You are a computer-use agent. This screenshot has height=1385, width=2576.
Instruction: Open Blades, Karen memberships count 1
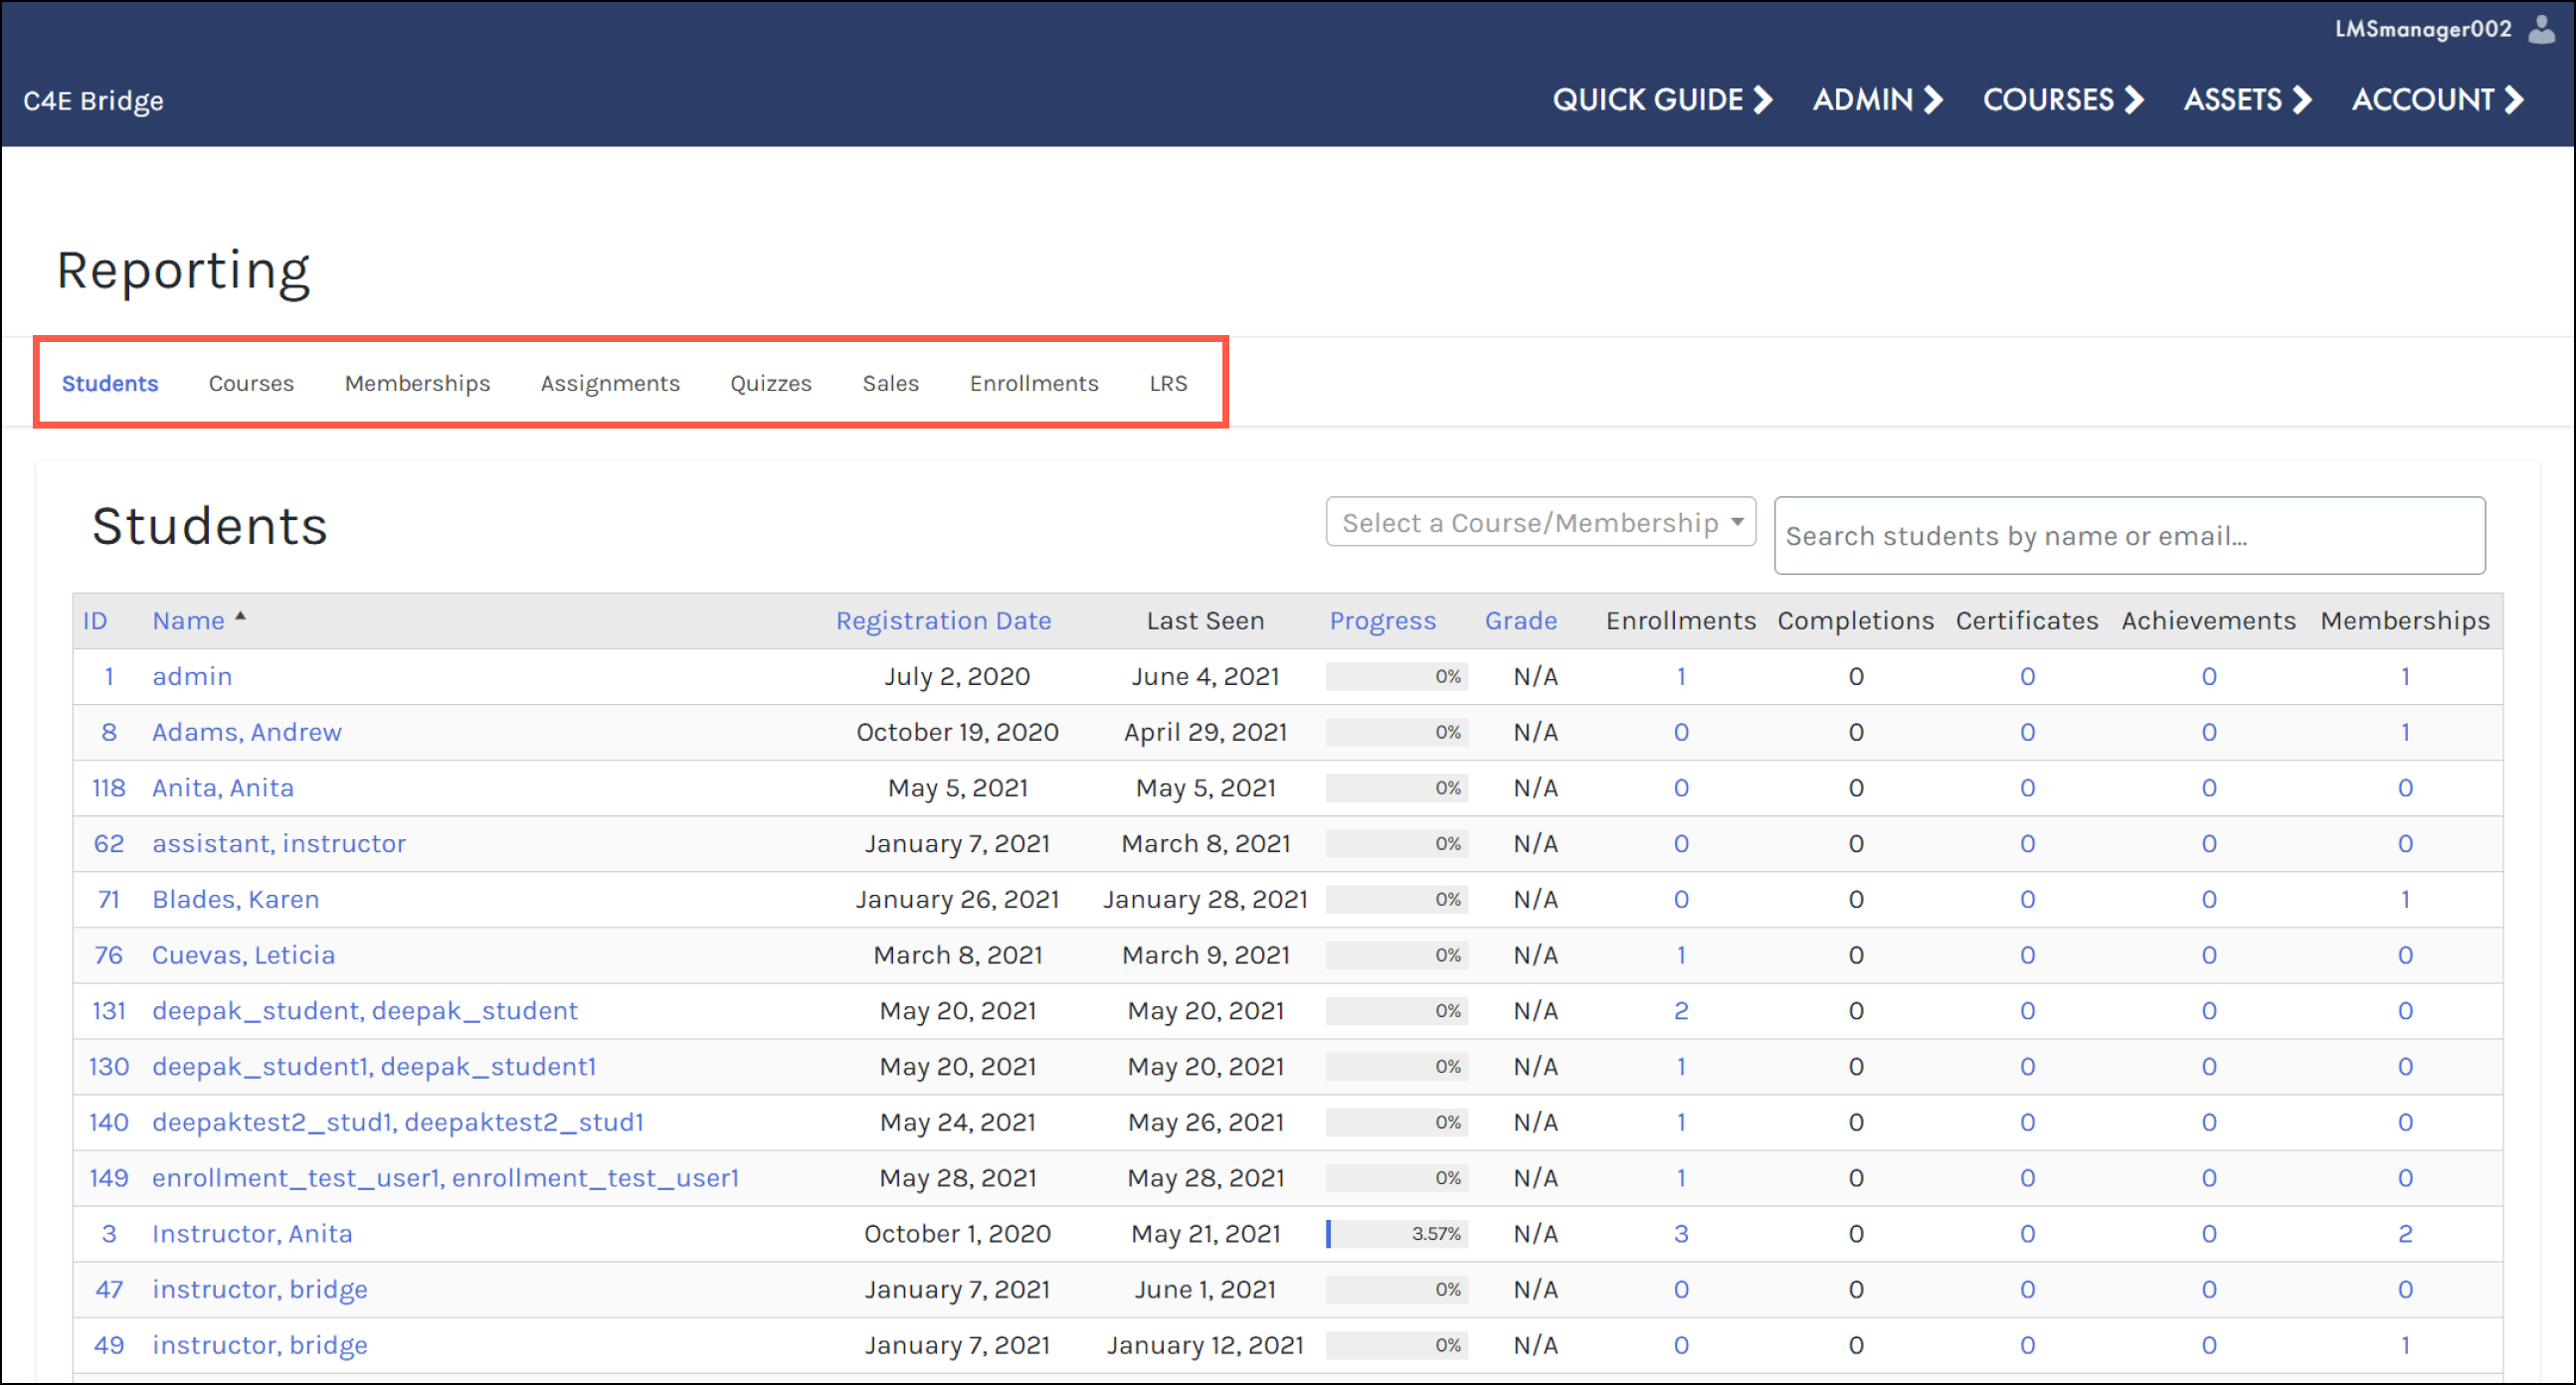[x=2405, y=900]
